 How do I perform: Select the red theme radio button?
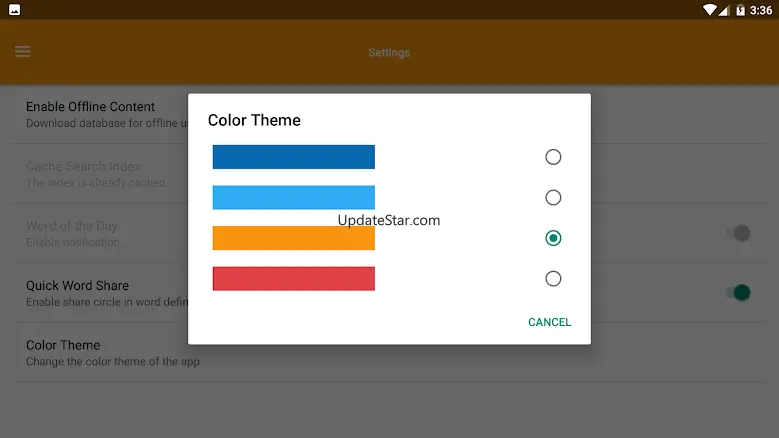pos(553,279)
